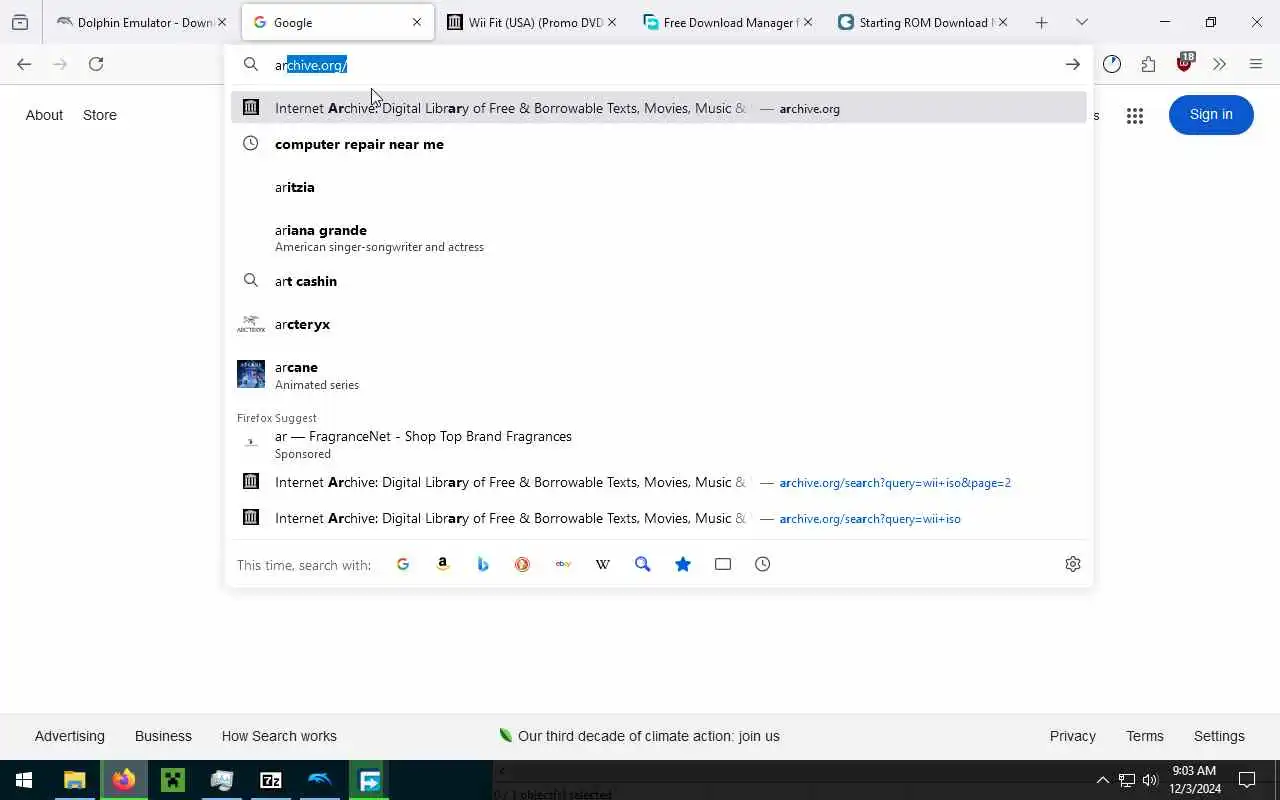Search bookmarks with the star icon
This screenshot has height=800, width=1280.
coord(683,564)
